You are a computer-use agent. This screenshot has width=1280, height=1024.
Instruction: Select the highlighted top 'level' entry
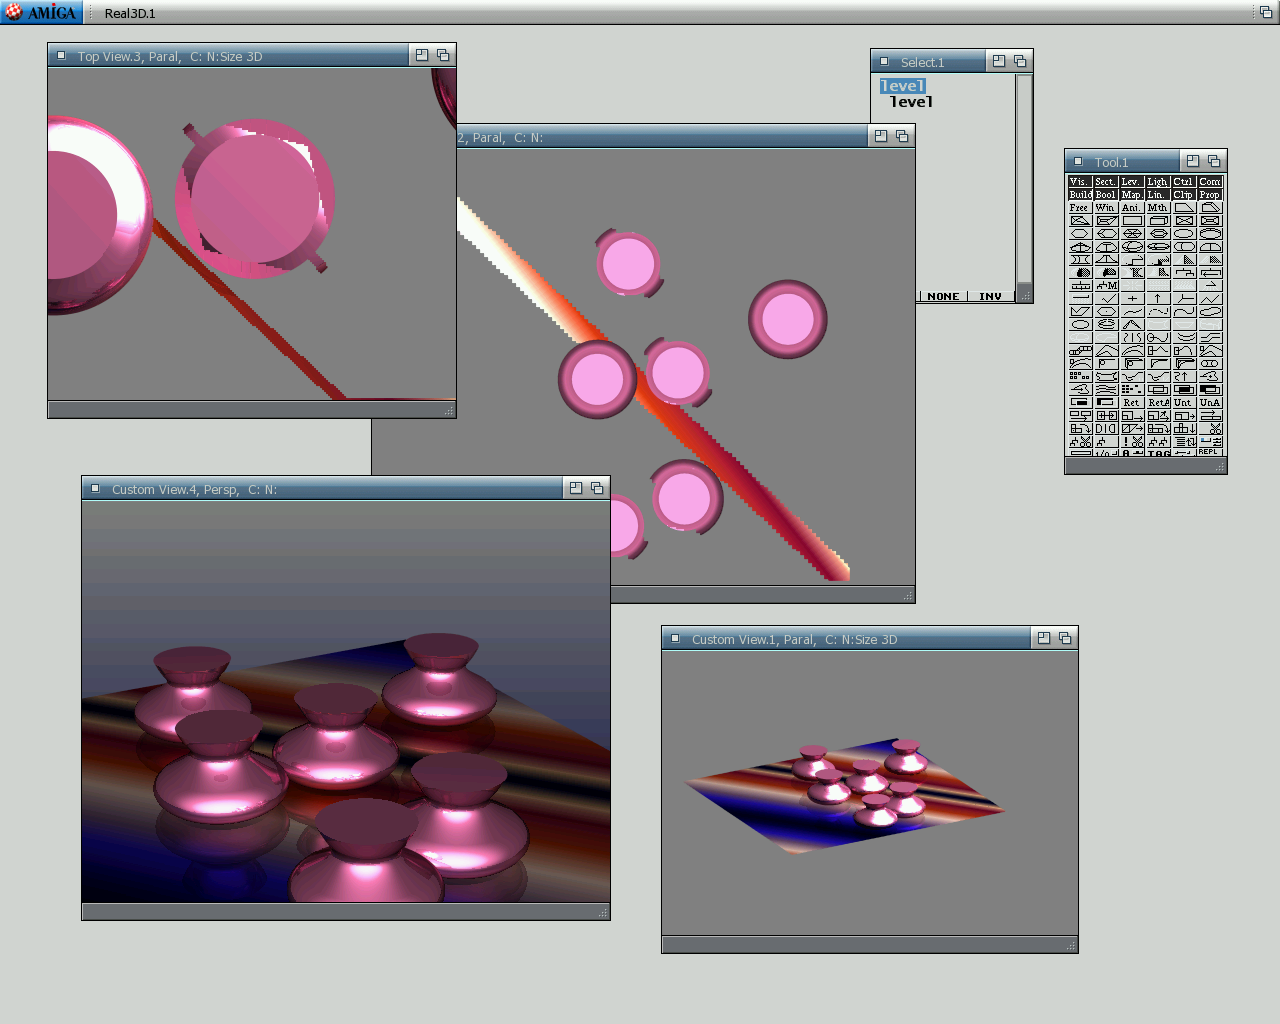(x=902, y=86)
